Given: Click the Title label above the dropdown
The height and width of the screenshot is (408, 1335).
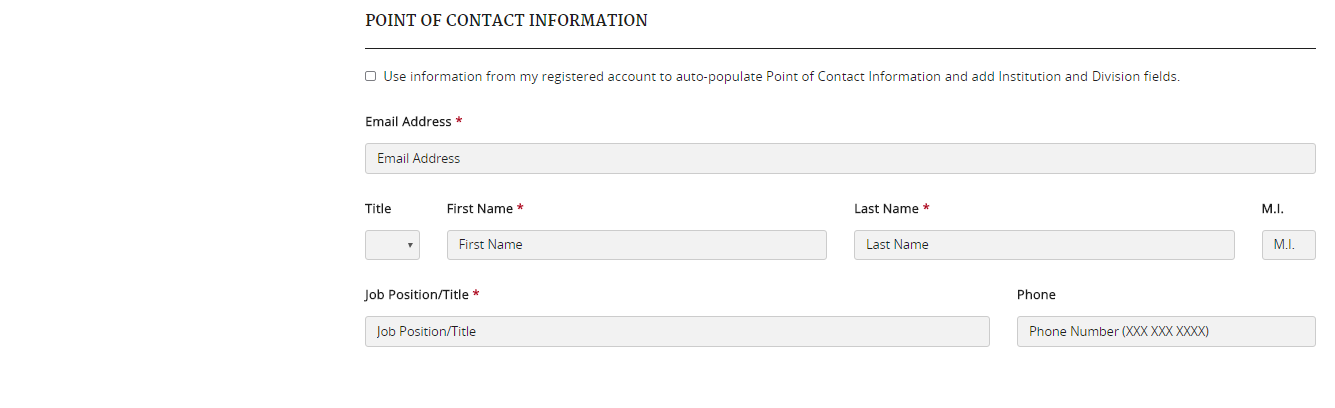Looking at the screenshot, I should tap(378, 209).
